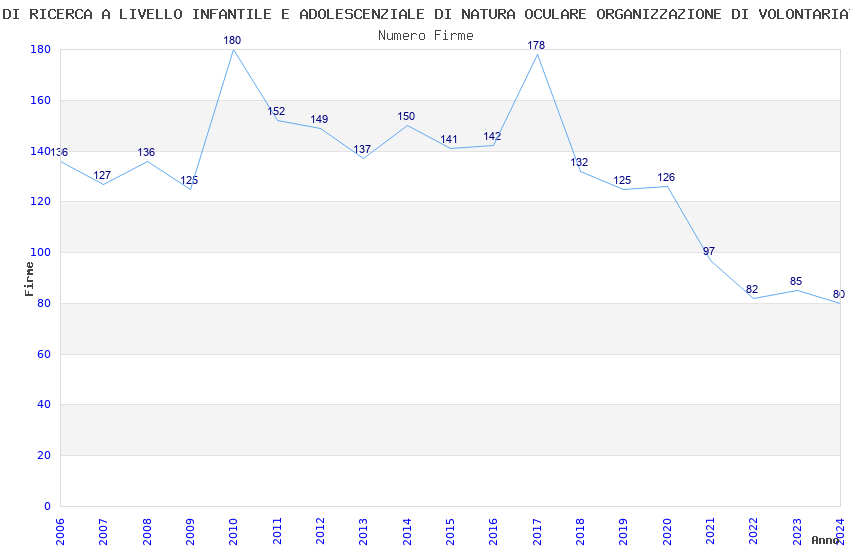The image size is (850, 550).
Task: Click the 180 data label at 2010
Action: (x=232, y=40)
